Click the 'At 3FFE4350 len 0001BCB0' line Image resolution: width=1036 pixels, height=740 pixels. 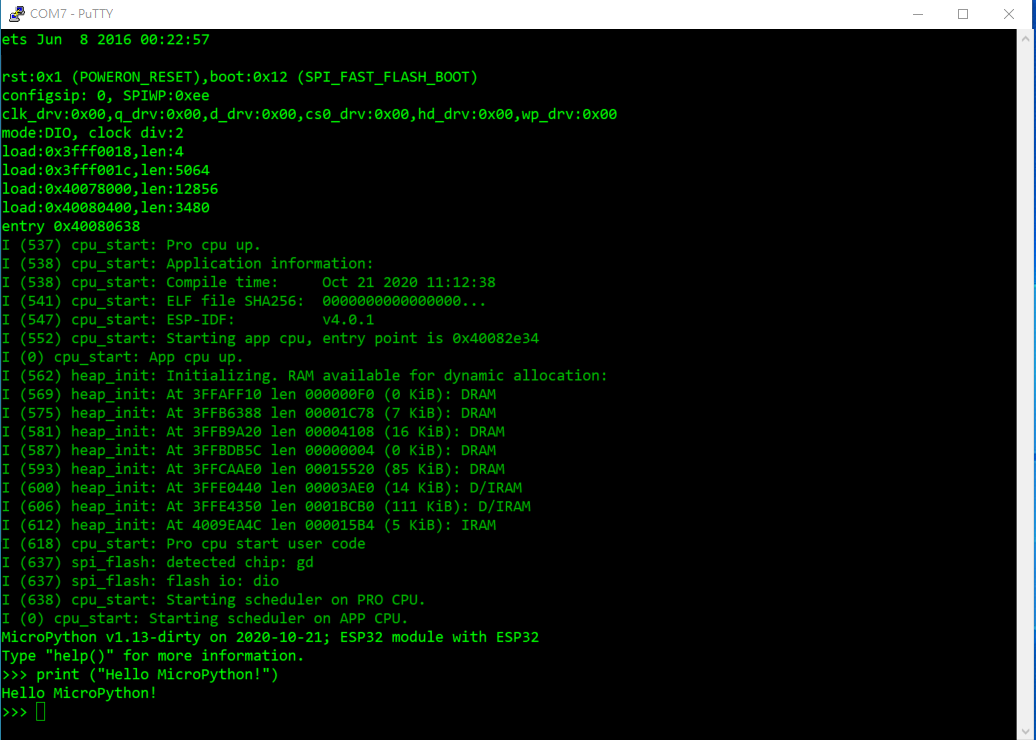[x=266, y=506]
